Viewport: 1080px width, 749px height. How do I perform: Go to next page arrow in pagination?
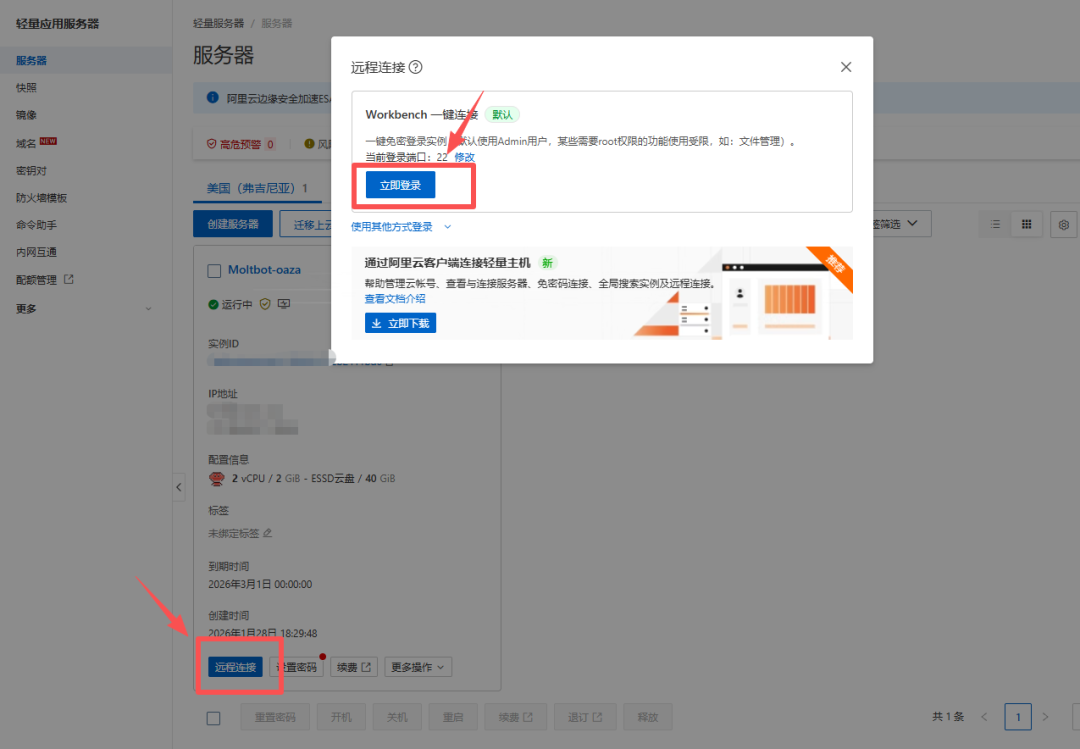[x=1046, y=717]
